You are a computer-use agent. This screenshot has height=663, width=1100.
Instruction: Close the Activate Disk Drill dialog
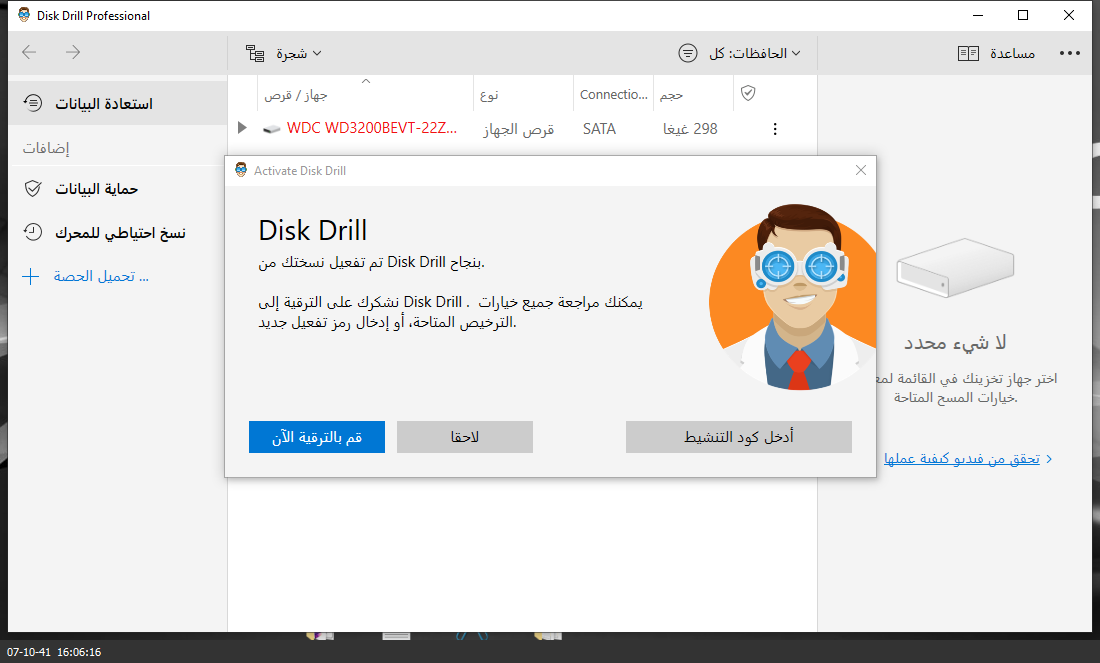point(861,170)
